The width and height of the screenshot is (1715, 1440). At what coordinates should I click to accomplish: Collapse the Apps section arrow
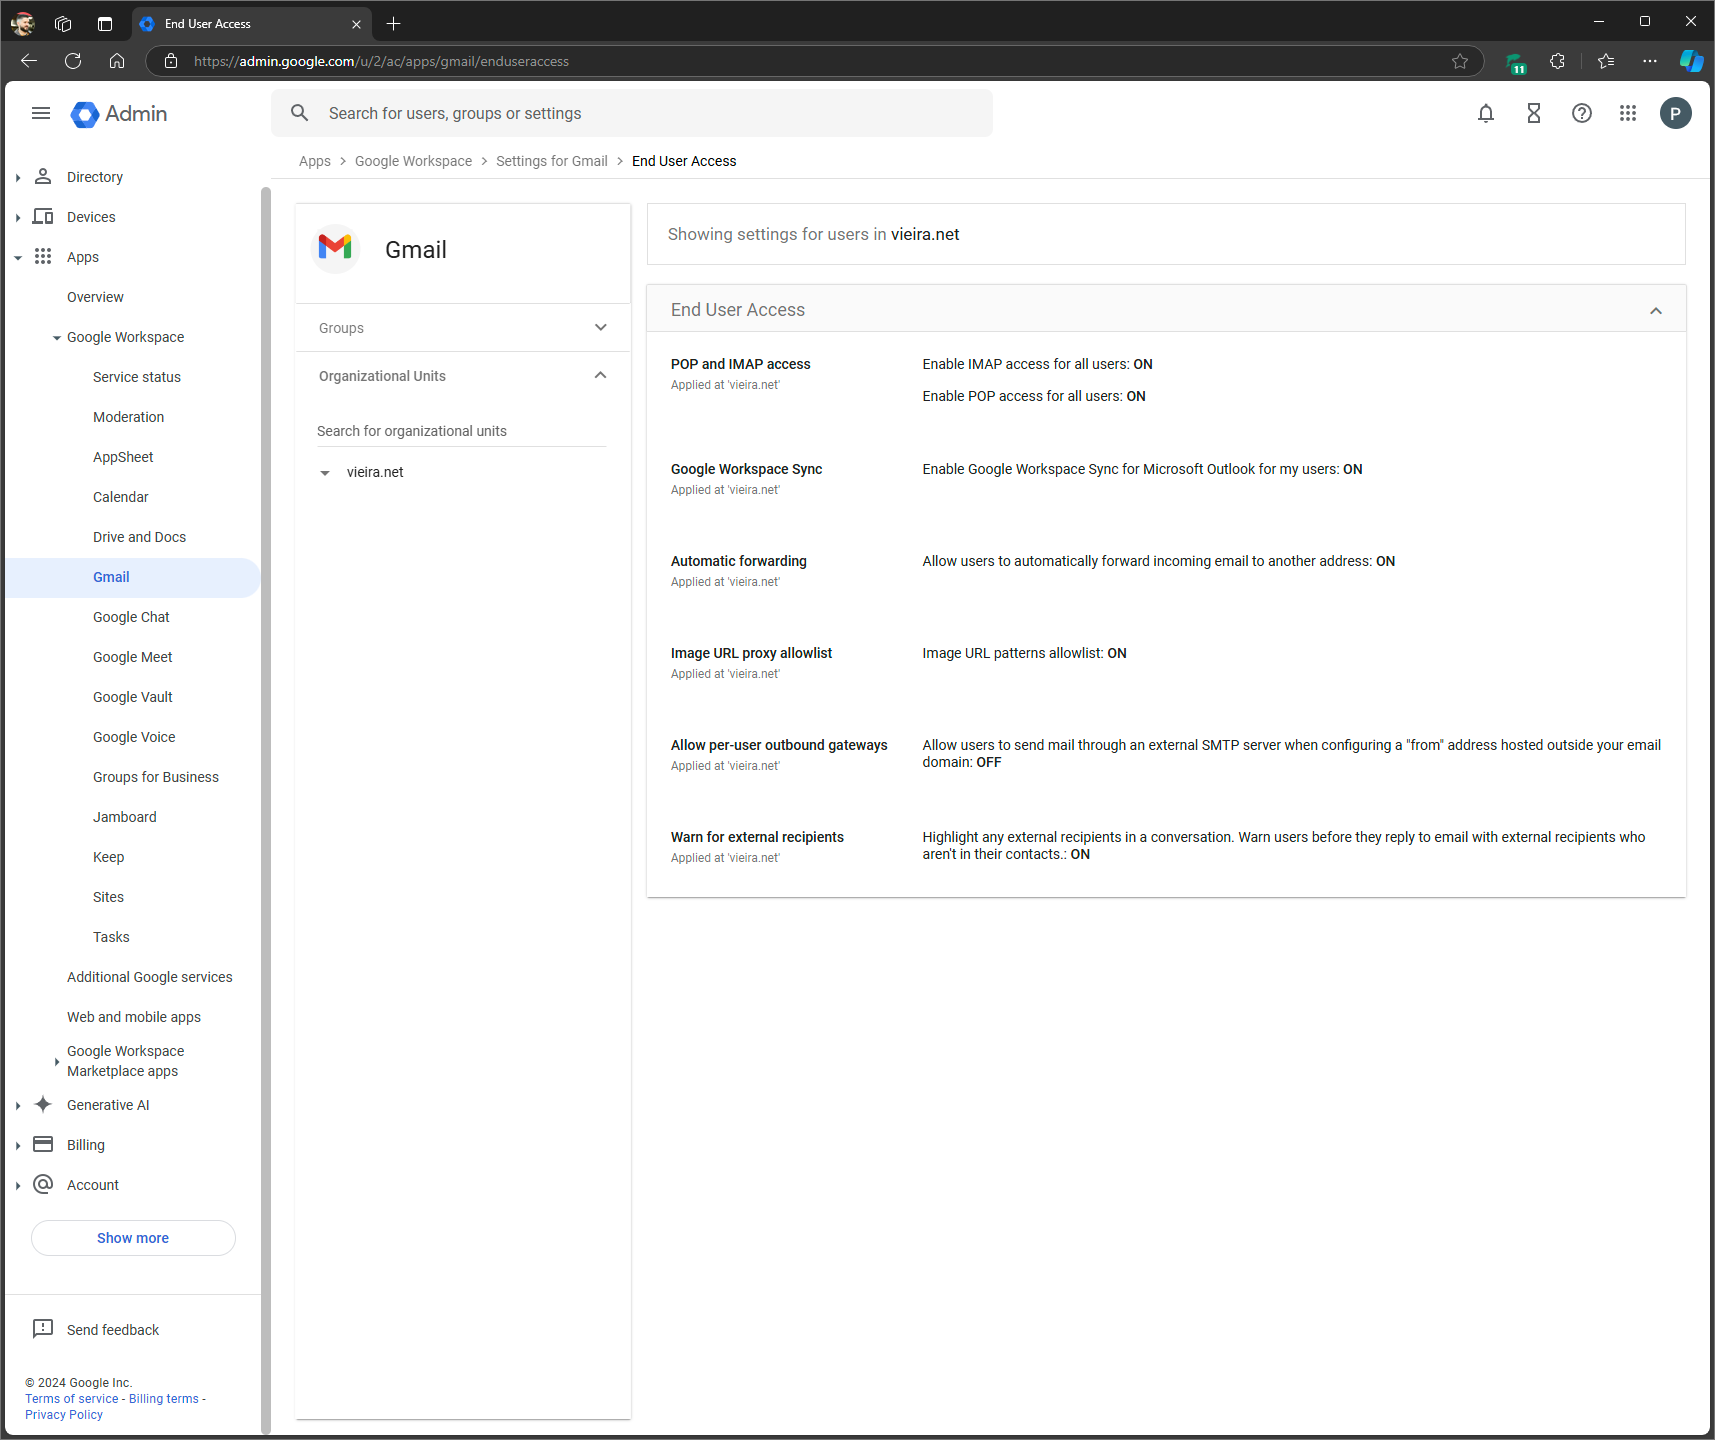click(x=18, y=258)
